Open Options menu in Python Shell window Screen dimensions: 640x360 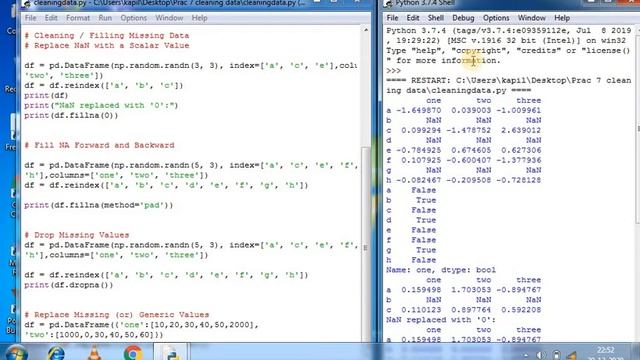tap(496, 18)
